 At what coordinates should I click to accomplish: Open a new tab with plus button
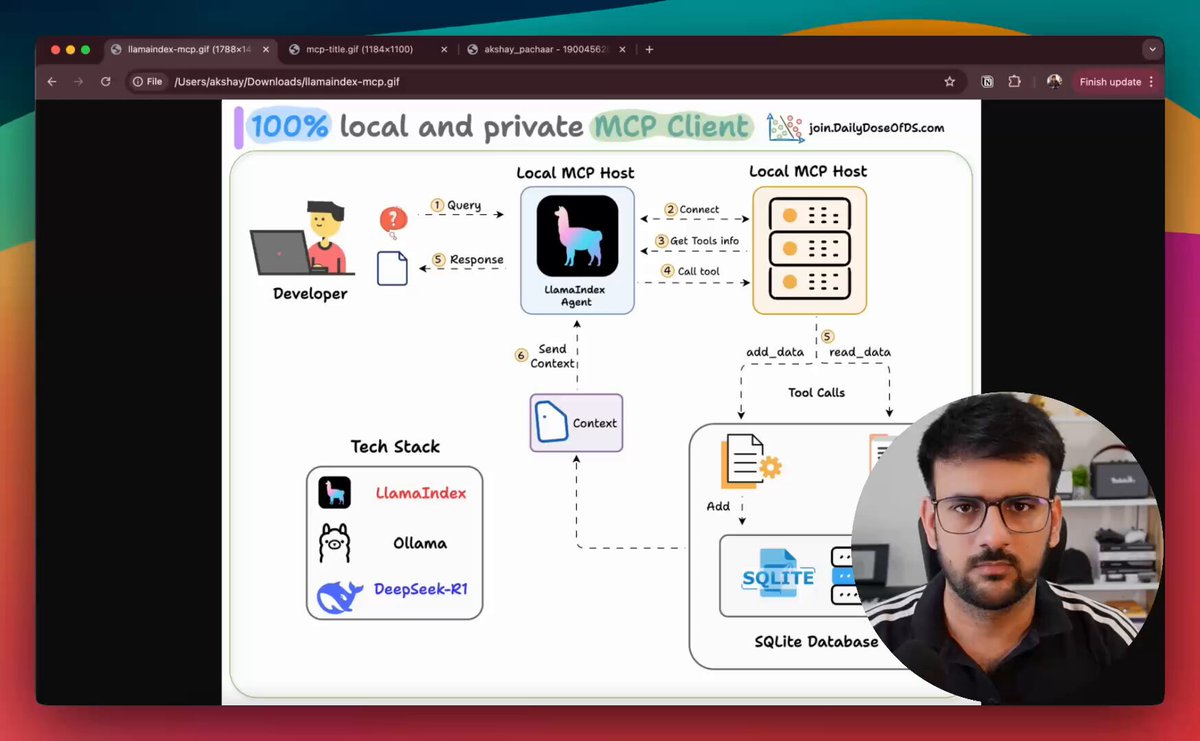click(x=649, y=49)
